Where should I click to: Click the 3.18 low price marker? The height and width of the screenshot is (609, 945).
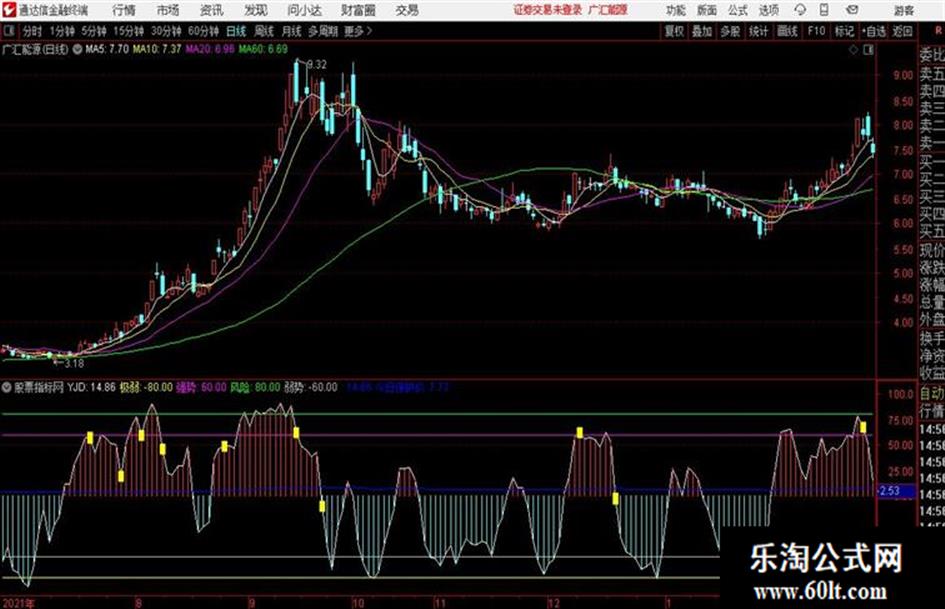74,364
